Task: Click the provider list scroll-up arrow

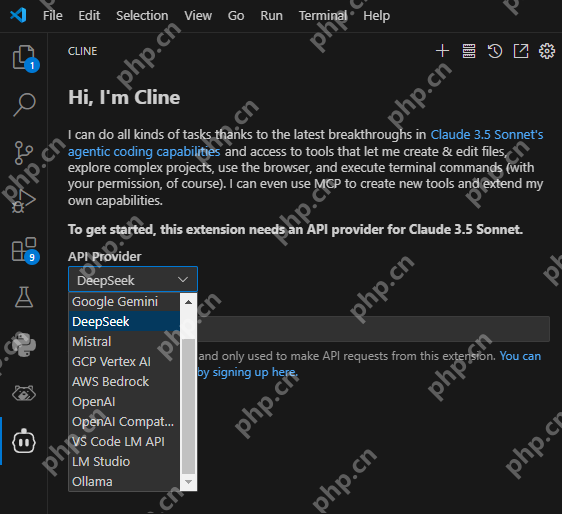Action: pyautogui.click(x=188, y=302)
